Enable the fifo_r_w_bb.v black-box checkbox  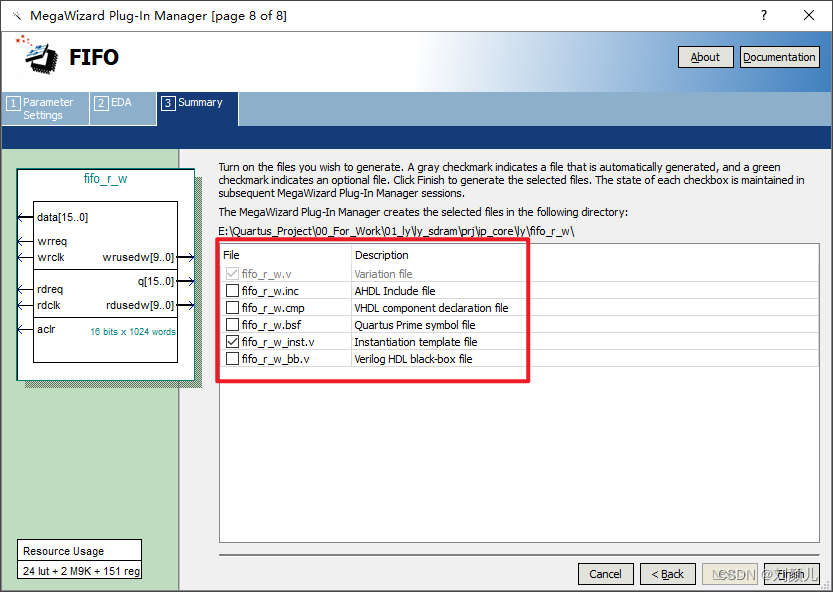(x=232, y=359)
